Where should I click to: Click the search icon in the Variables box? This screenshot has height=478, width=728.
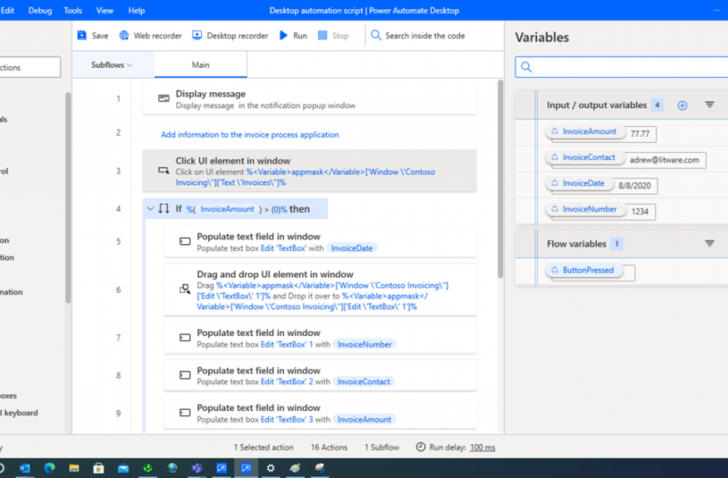tap(526, 67)
